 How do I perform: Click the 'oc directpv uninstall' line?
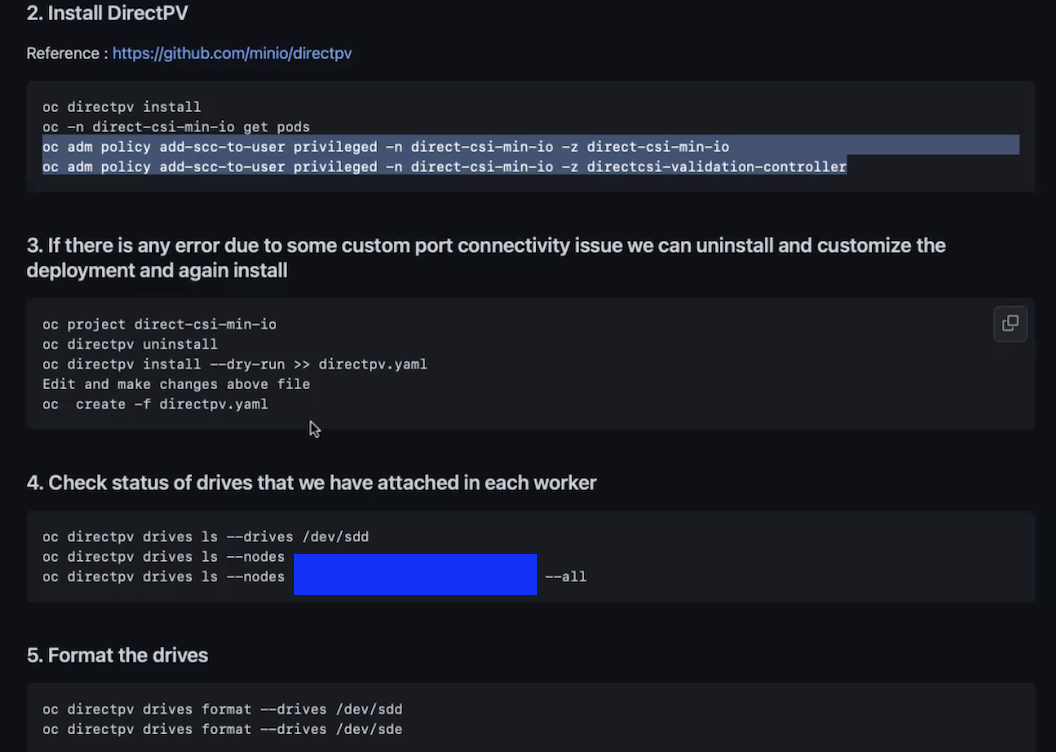[x=130, y=345]
